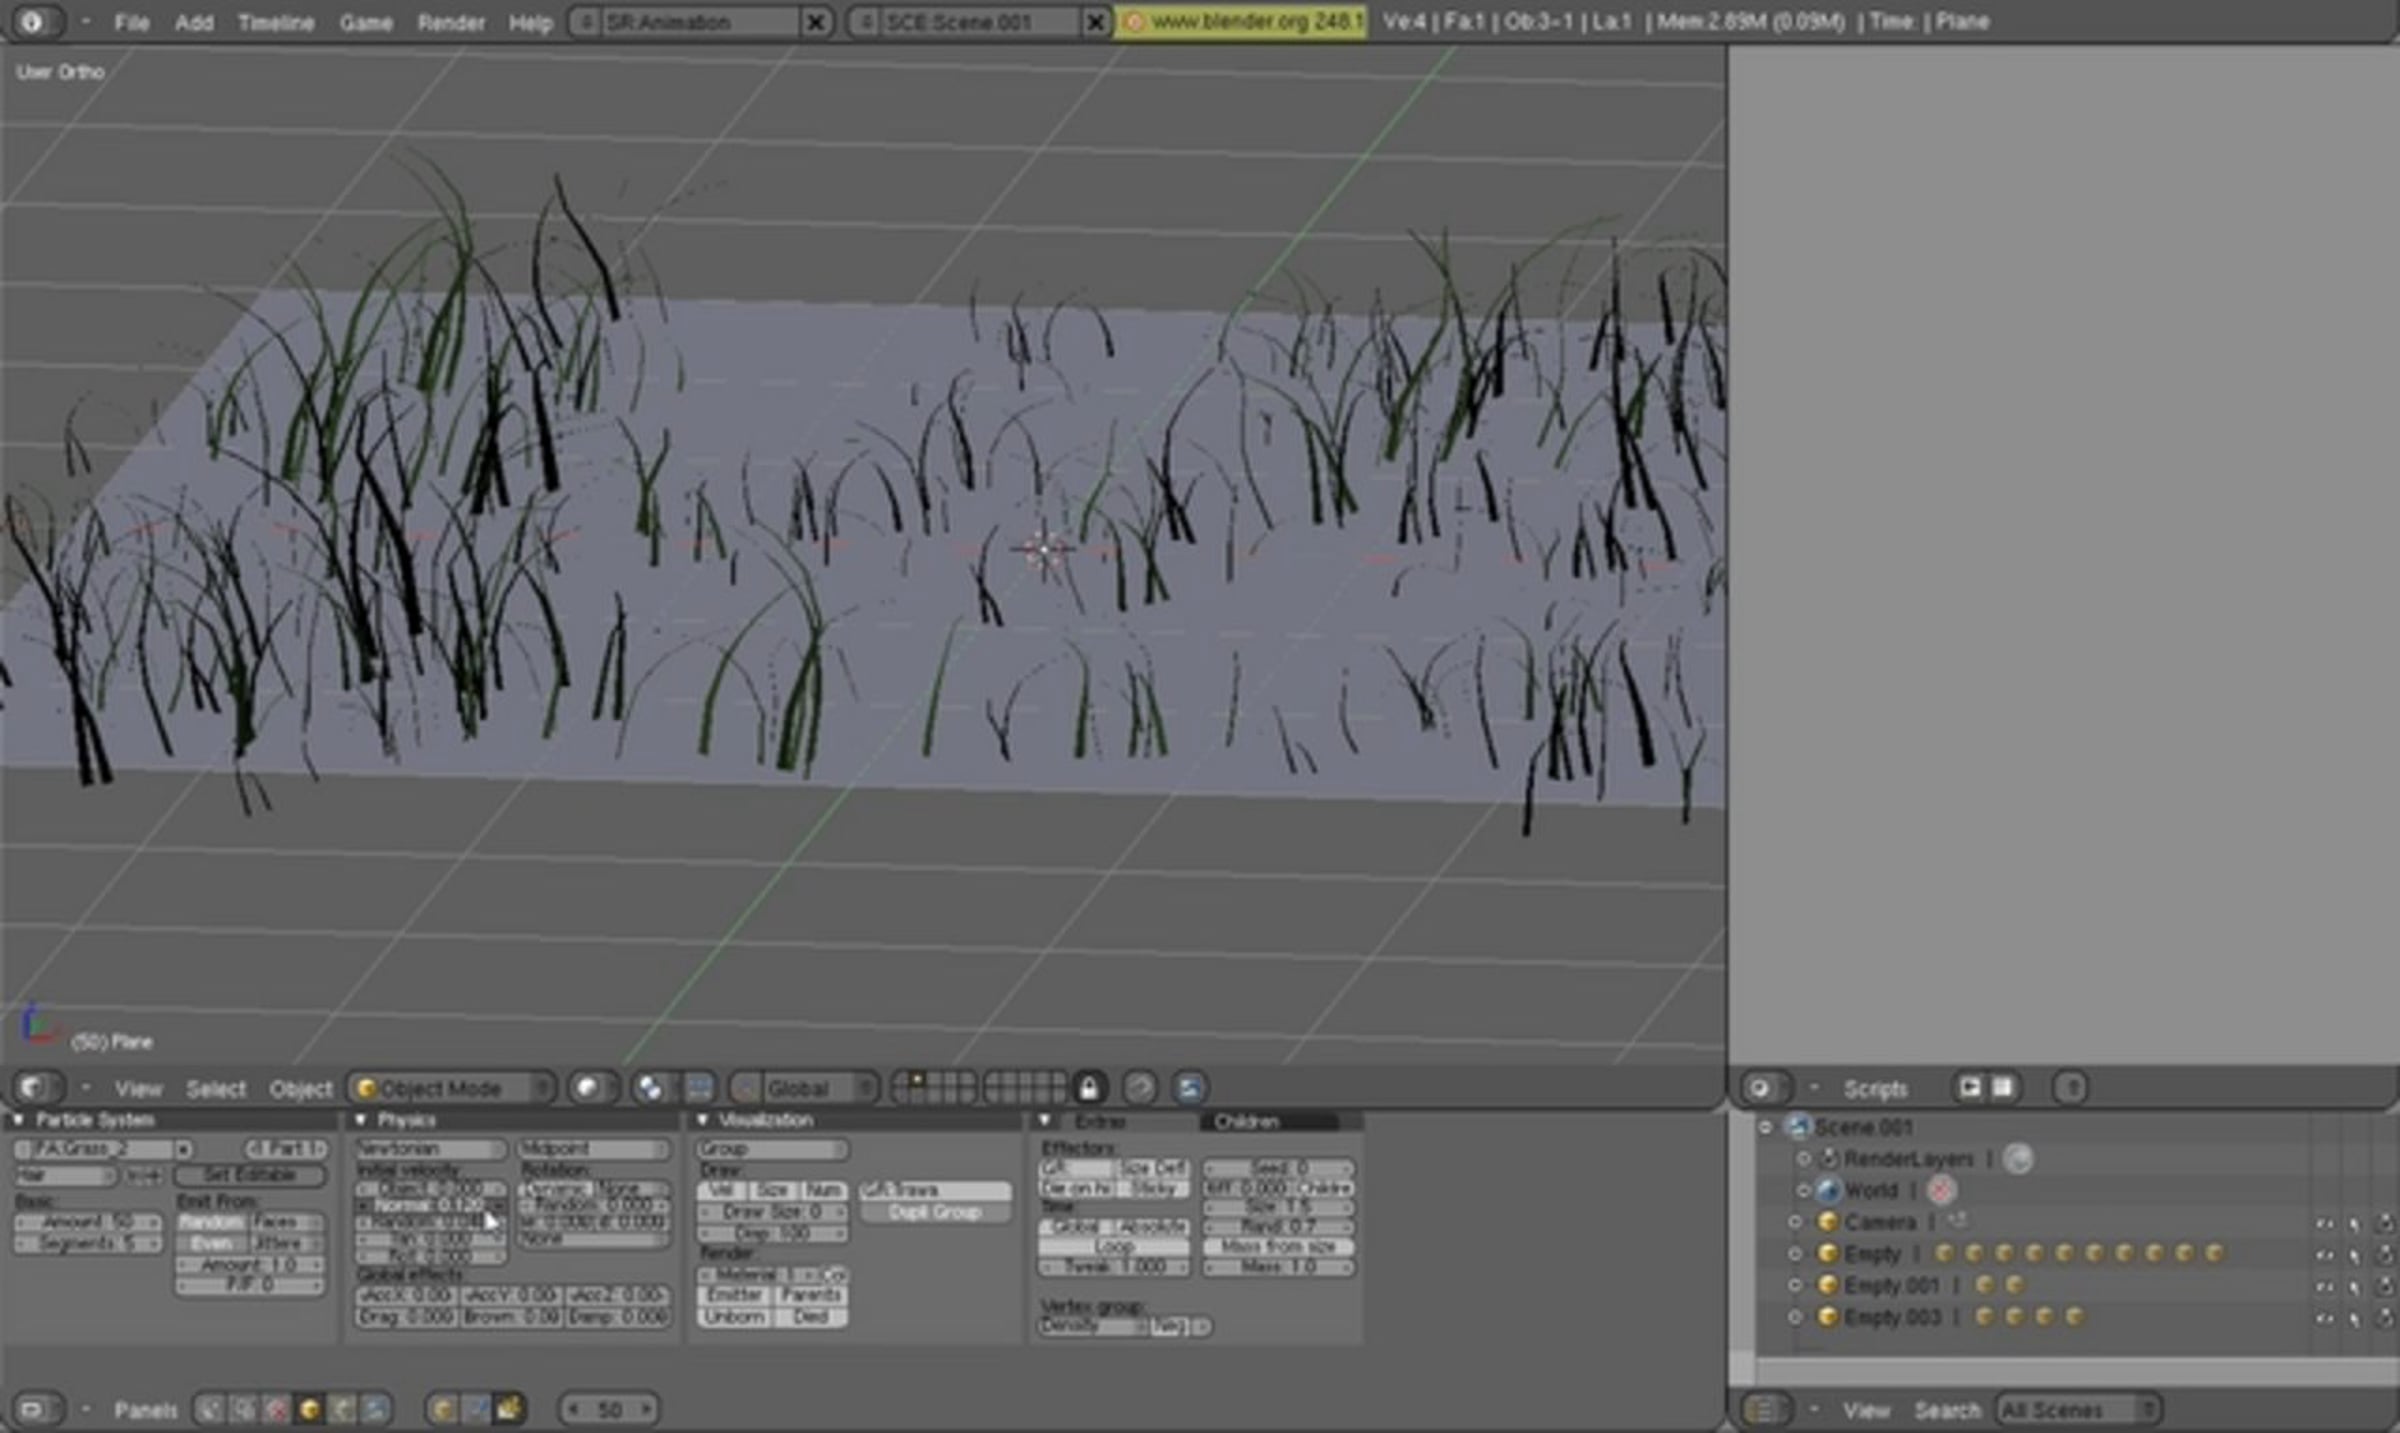This screenshot has width=2400, height=1433.
Task: Click the Dupli Group button
Action: (x=935, y=1212)
